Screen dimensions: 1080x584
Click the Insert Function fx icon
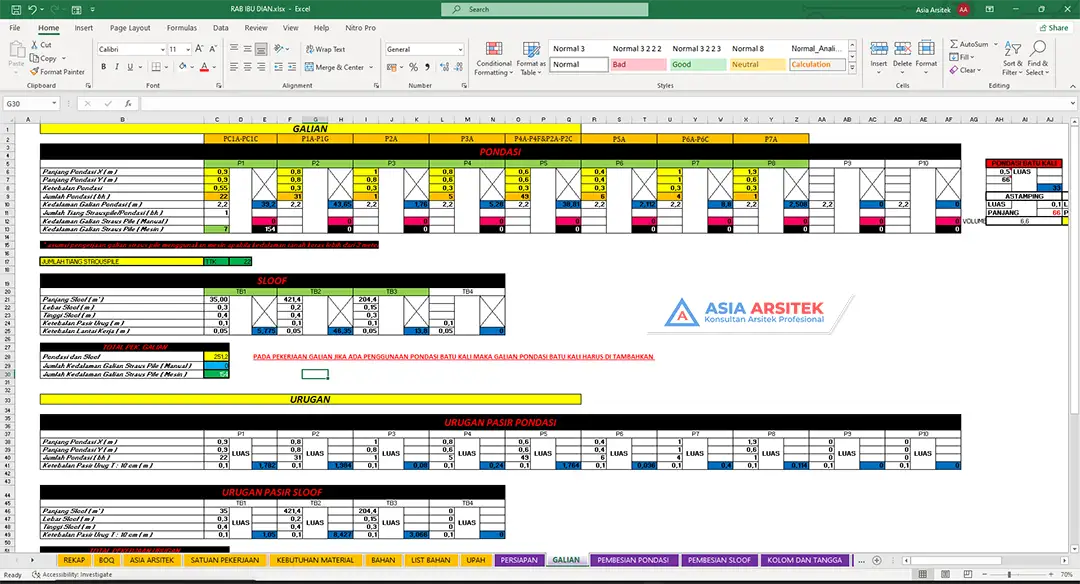click(x=130, y=104)
